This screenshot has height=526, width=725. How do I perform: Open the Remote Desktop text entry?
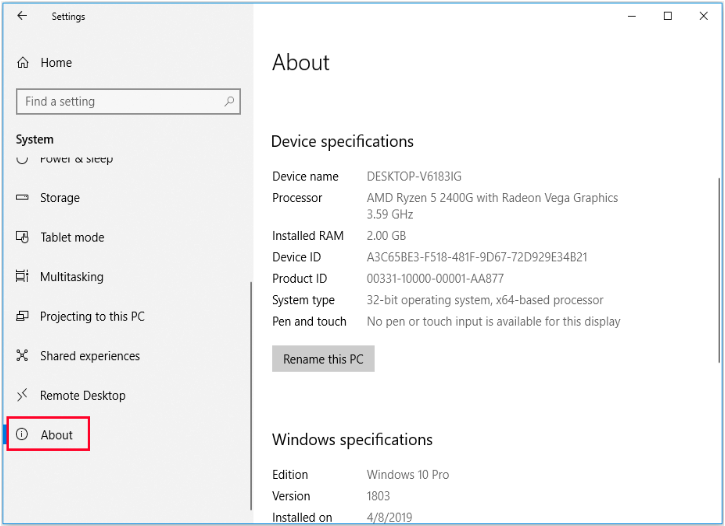tap(83, 396)
